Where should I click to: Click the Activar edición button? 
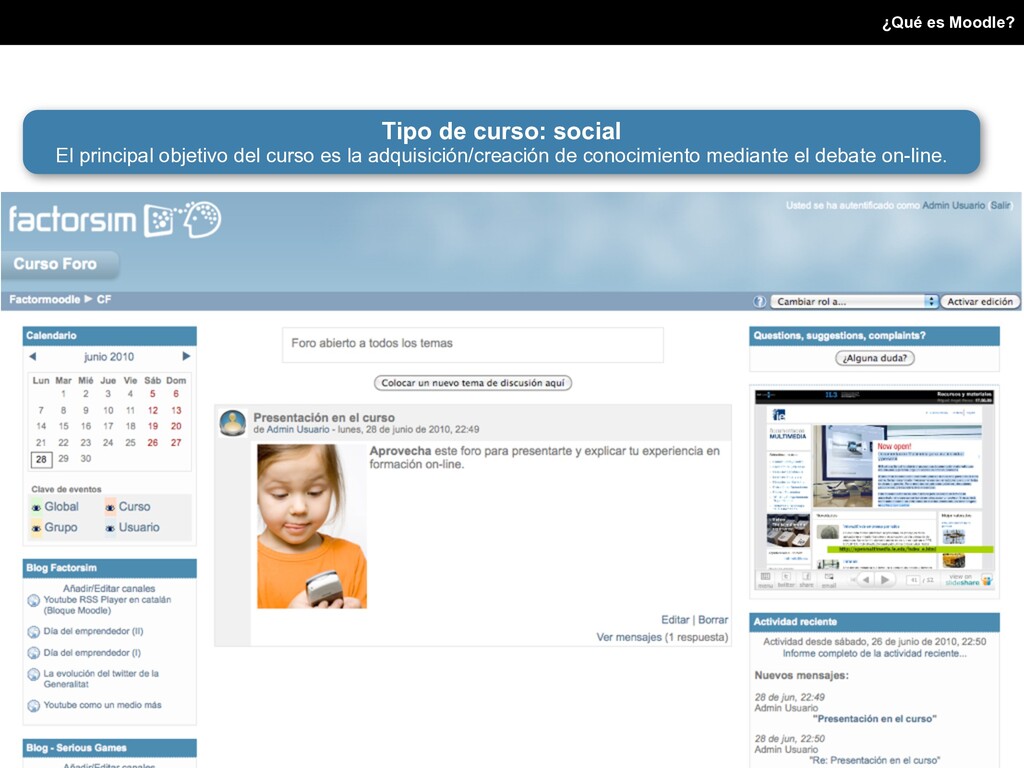[980, 302]
